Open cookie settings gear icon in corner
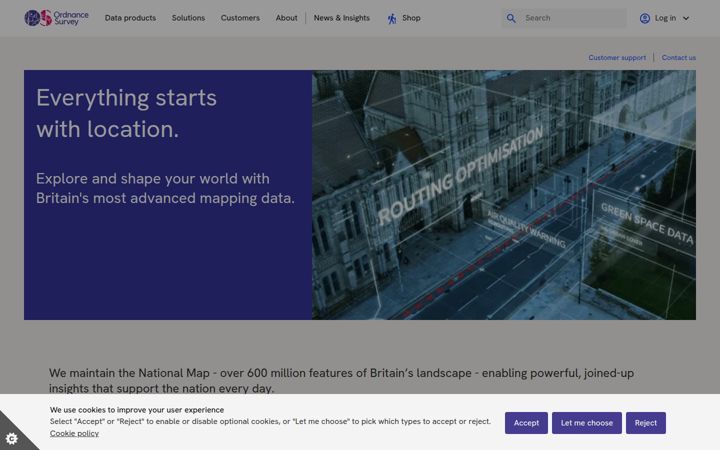Image resolution: width=720 pixels, height=450 pixels. [12, 439]
